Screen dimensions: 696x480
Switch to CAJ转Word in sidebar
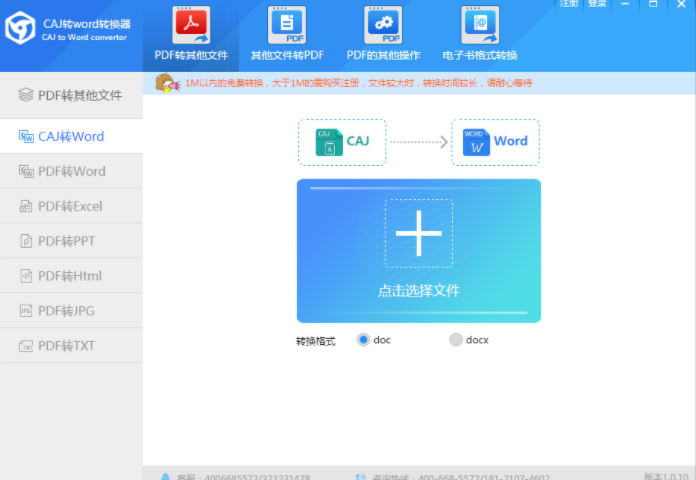coord(71,136)
